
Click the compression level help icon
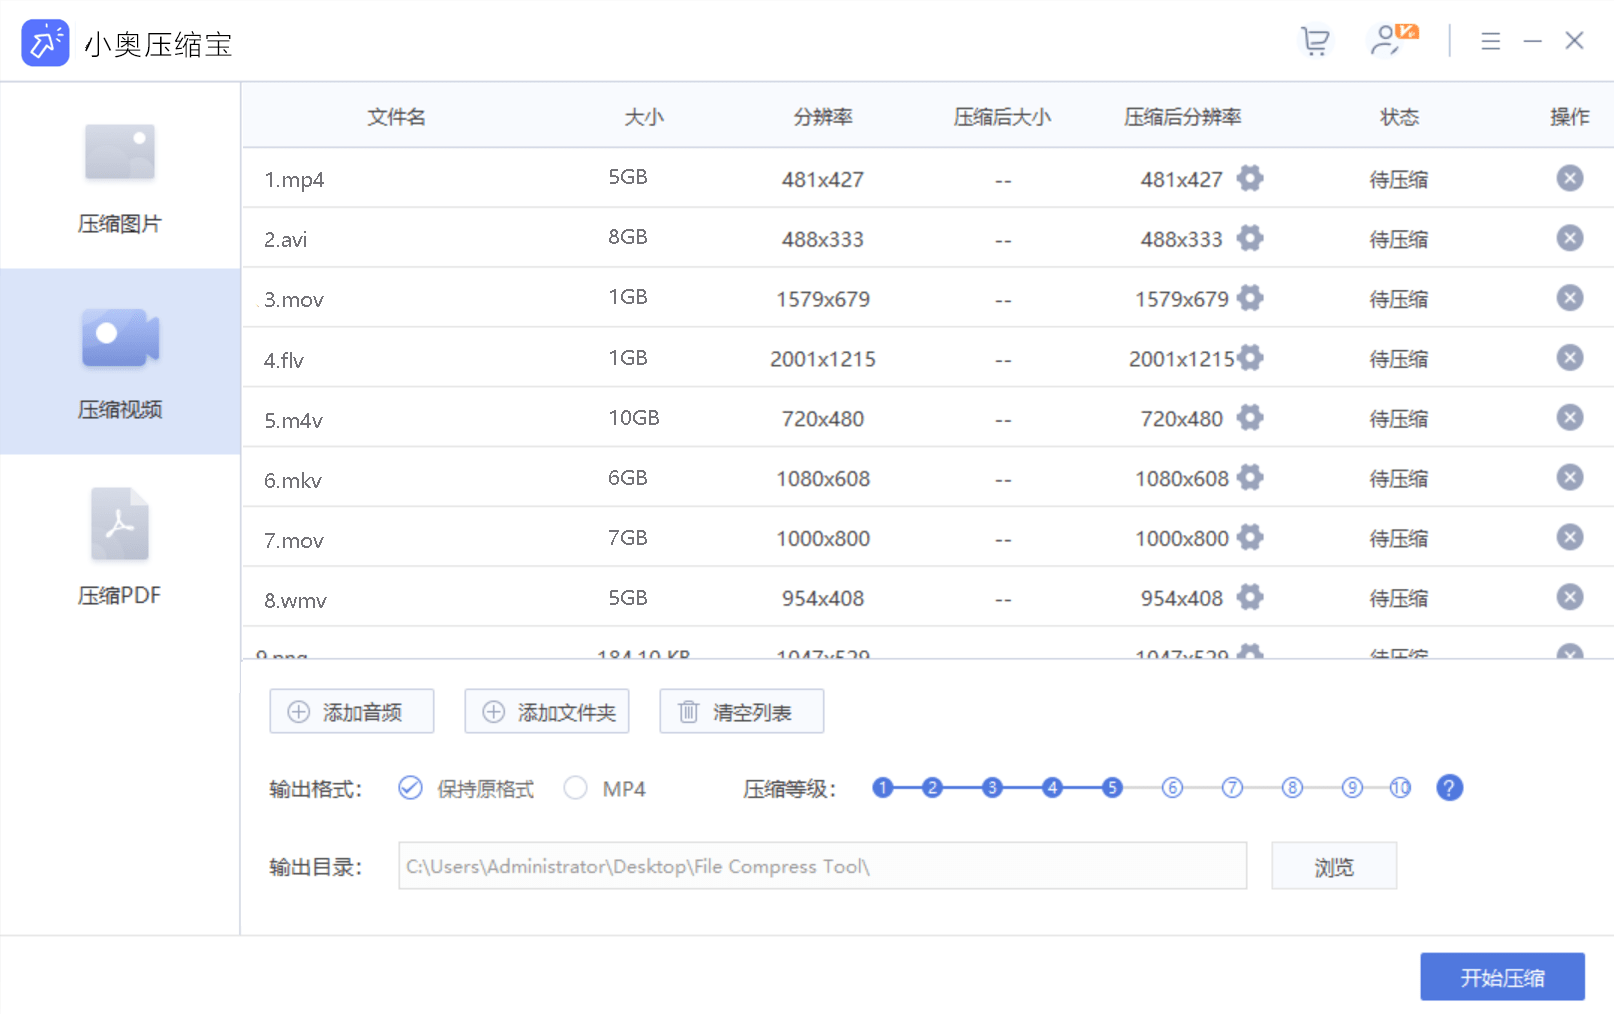[1449, 788]
